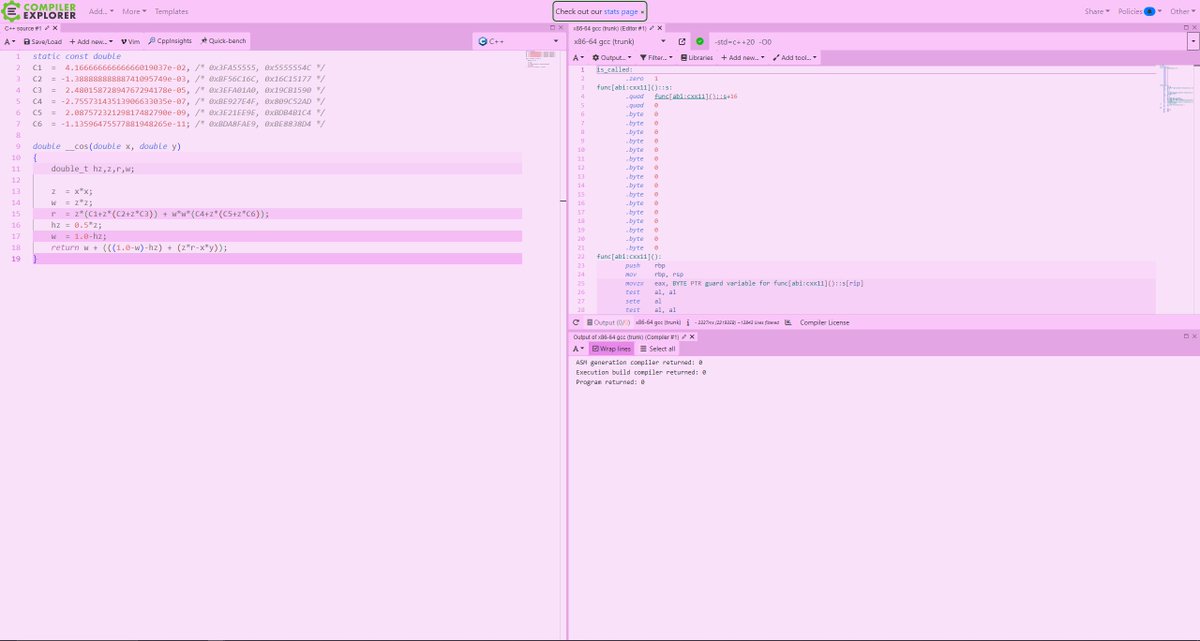This screenshot has height=641, width=1200.
Task: Open the Filter menu in compiler pane
Action: 656,58
